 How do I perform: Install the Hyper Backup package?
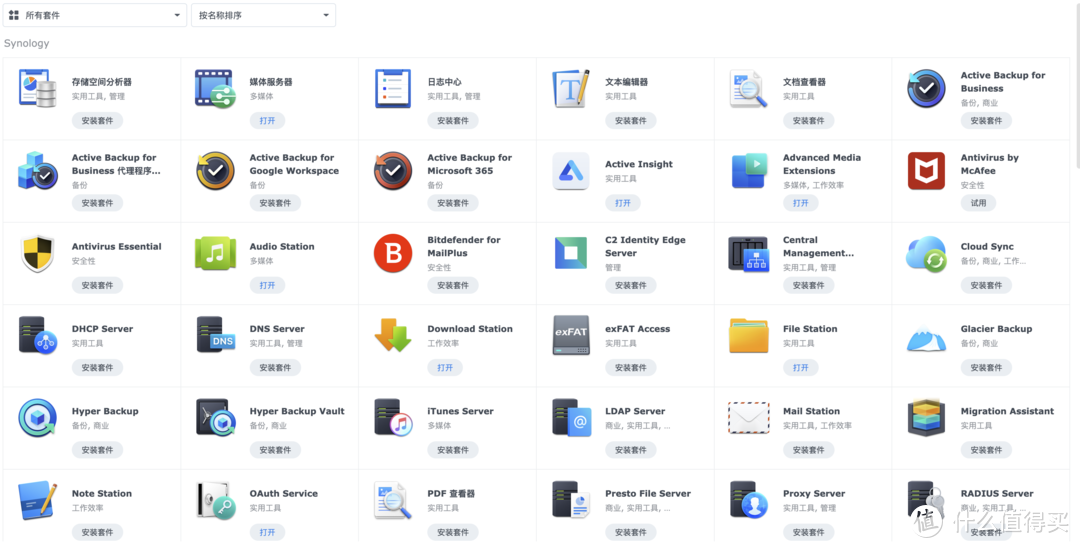pos(97,450)
